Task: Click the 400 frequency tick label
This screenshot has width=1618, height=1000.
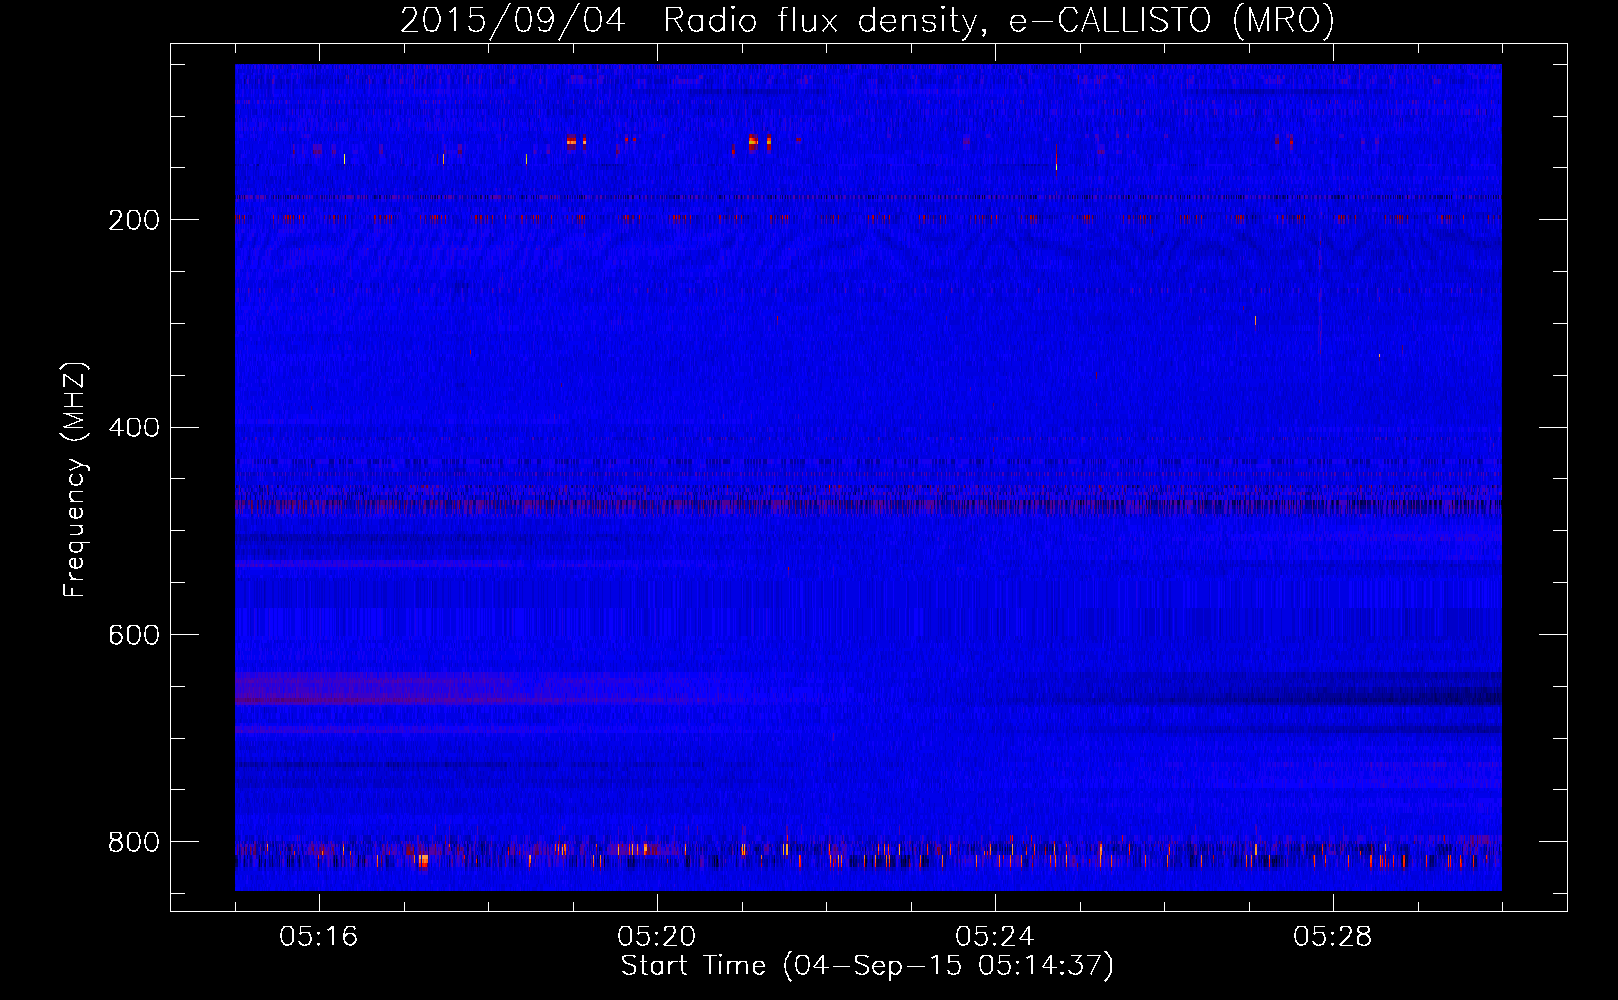Action: pos(134,428)
